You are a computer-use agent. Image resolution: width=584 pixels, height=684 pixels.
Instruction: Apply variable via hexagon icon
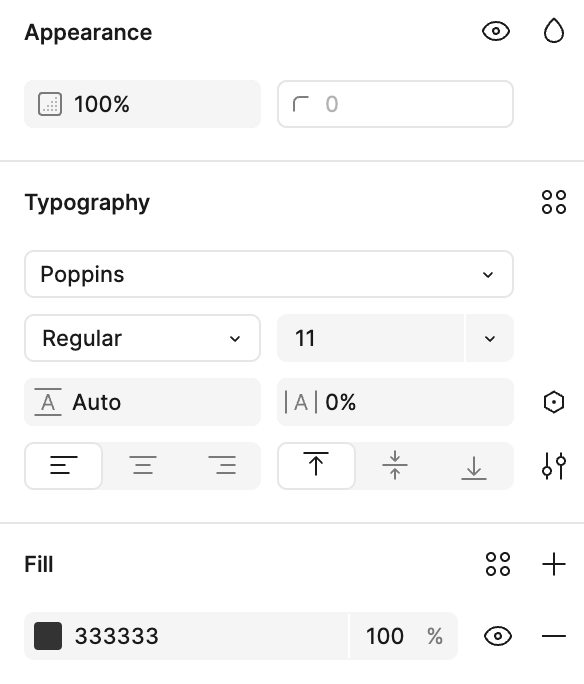pyautogui.click(x=554, y=402)
